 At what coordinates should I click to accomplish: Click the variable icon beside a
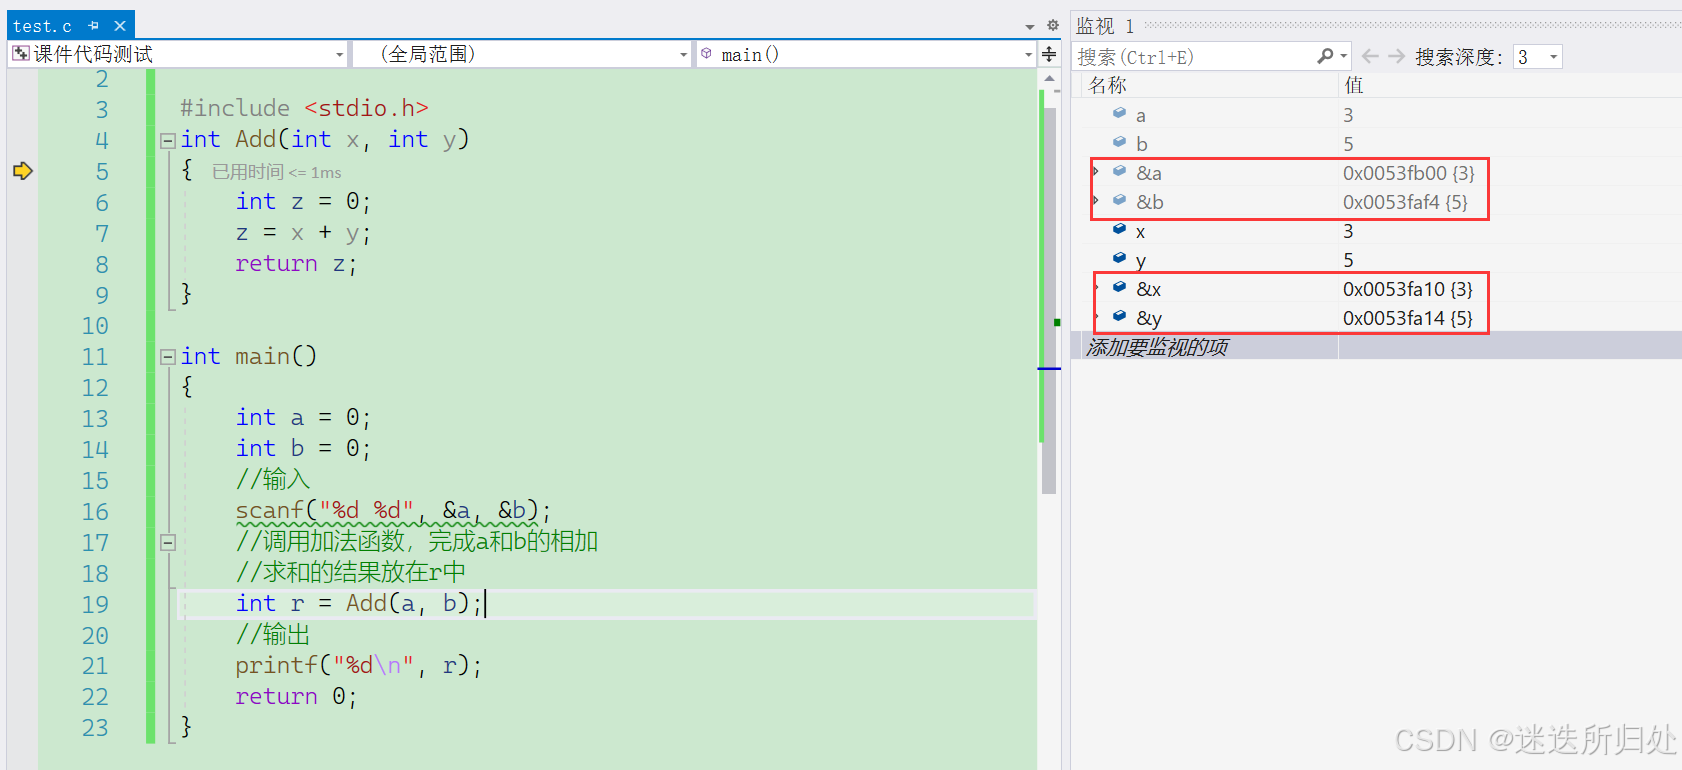pyautogui.click(x=1120, y=113)
